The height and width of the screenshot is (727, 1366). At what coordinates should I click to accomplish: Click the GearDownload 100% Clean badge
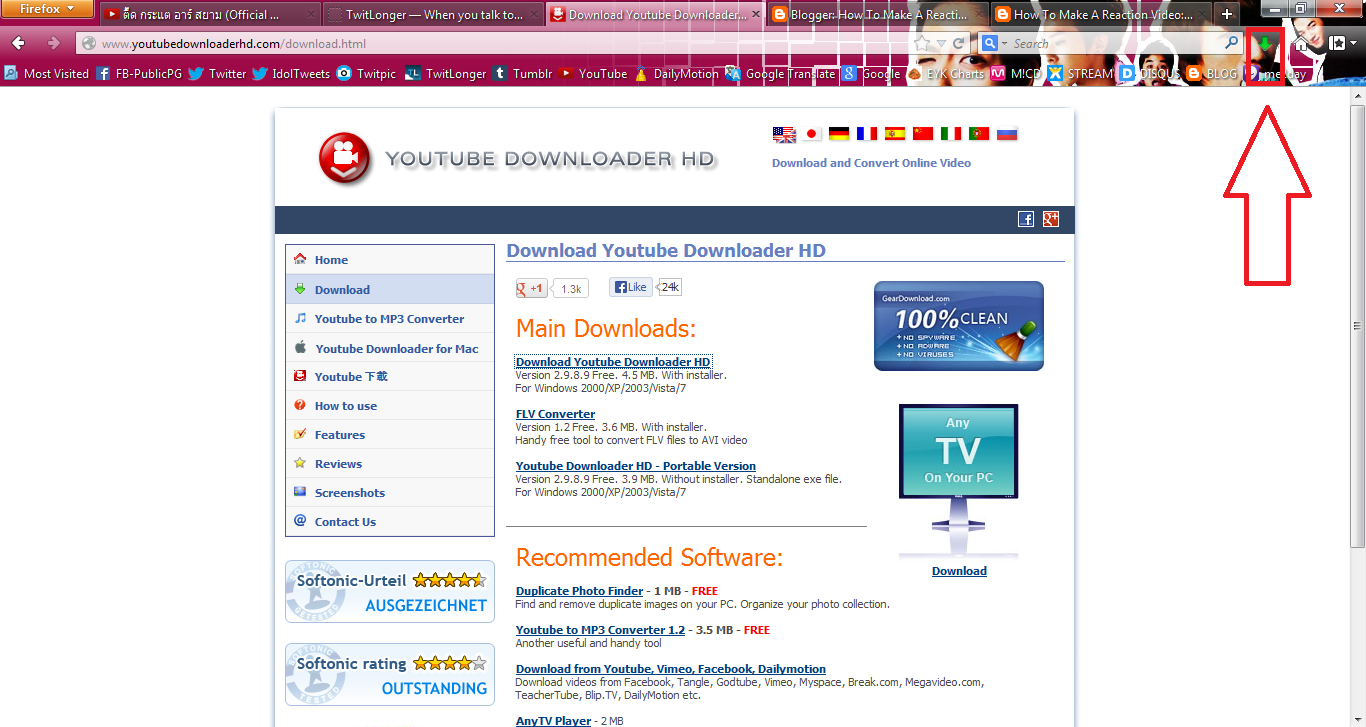pyautogui.click(x=959, y=326)
